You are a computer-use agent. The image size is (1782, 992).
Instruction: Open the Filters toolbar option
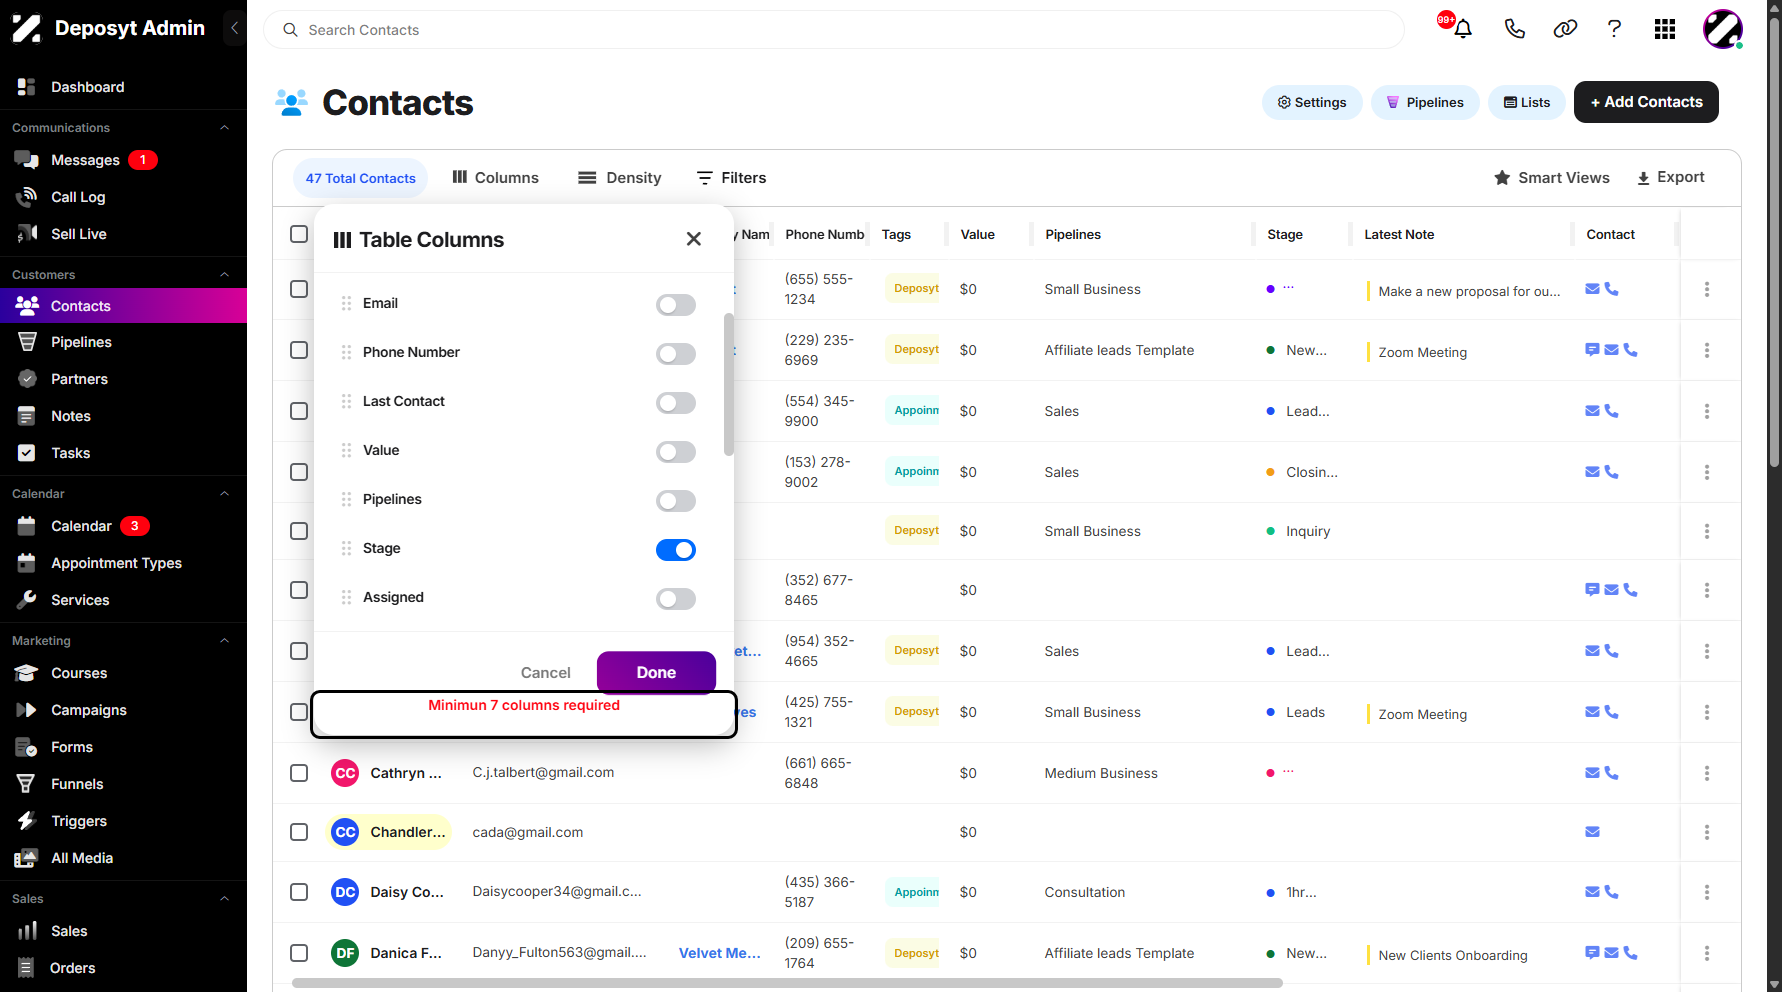(x=731, y=178)
